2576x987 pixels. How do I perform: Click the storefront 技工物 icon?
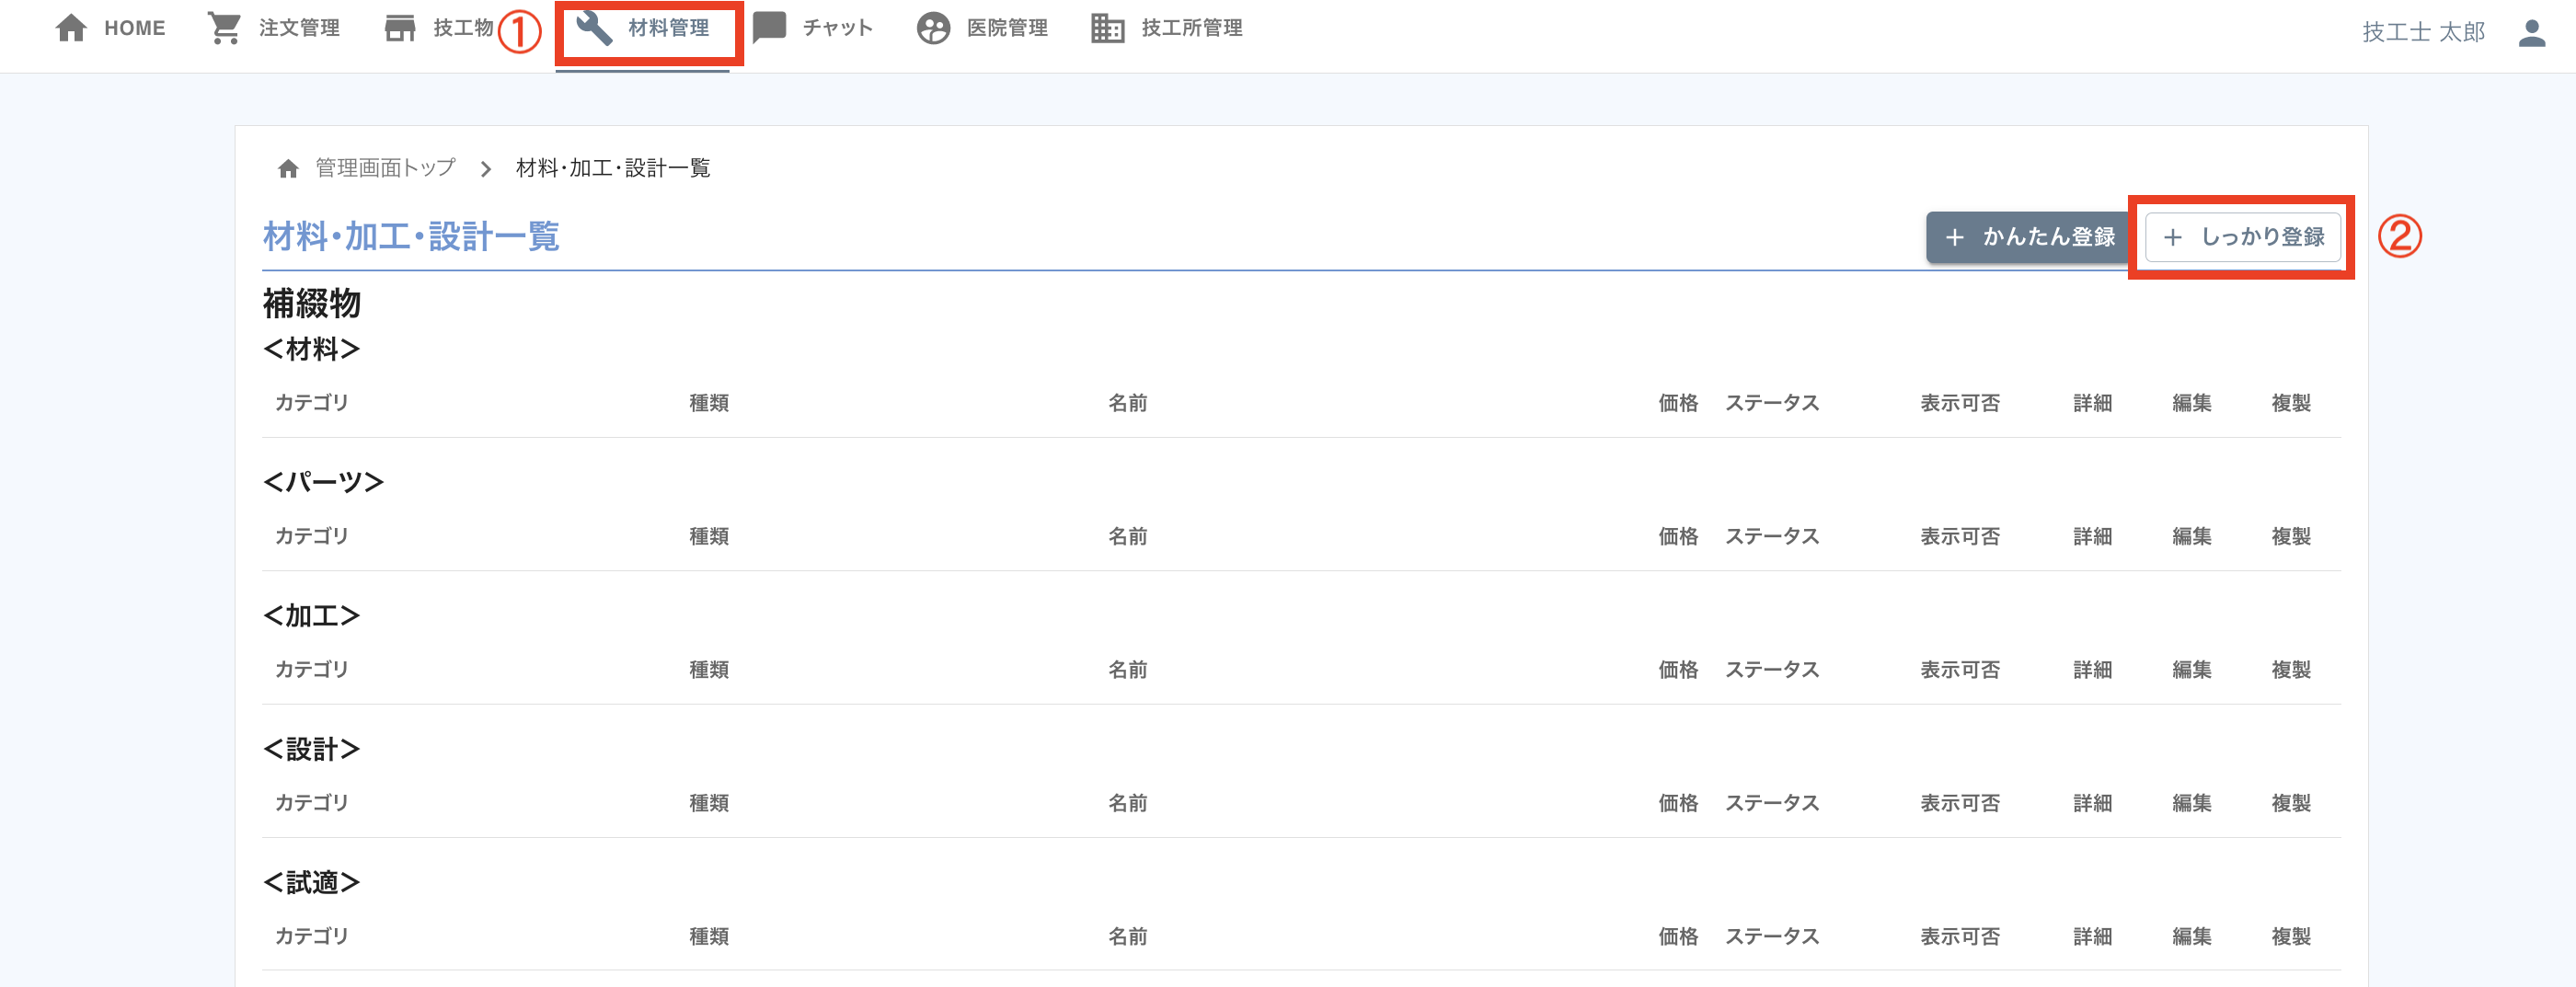point(400,28)
